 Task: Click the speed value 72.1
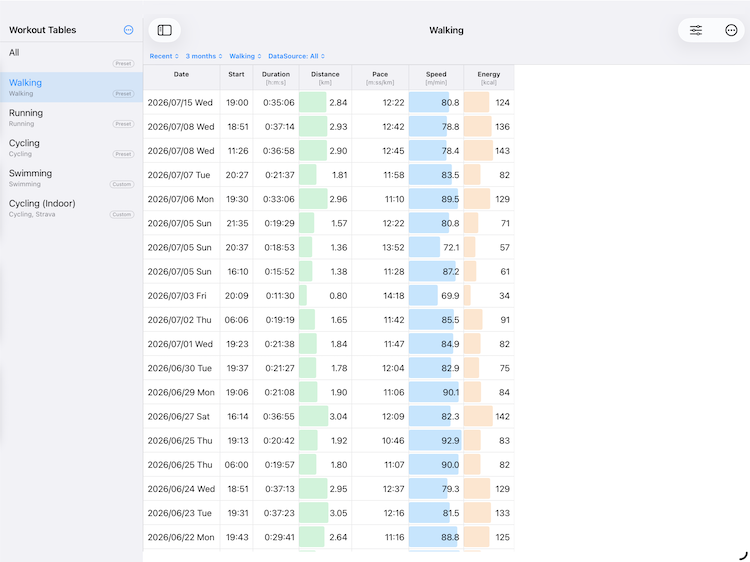click(x=451, y=247)
